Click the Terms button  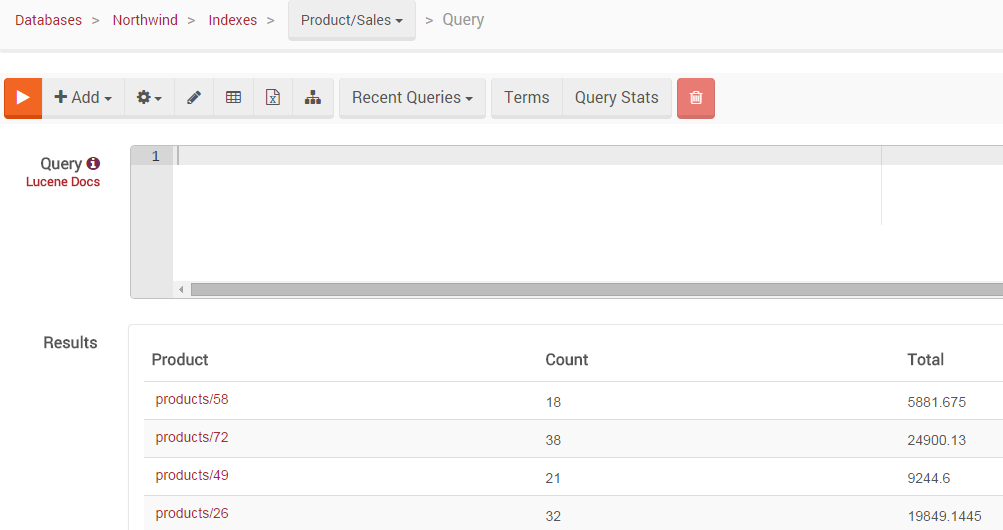[526, 98]
